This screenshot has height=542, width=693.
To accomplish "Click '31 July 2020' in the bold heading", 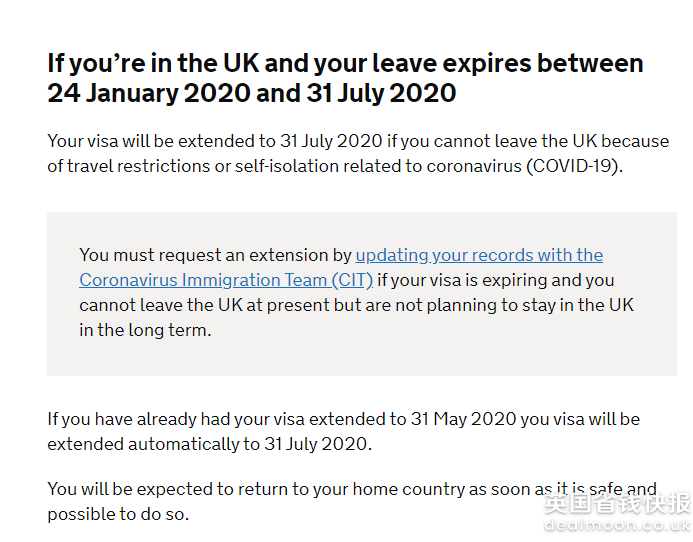I will pyautogui.click(x=381, y=93).
